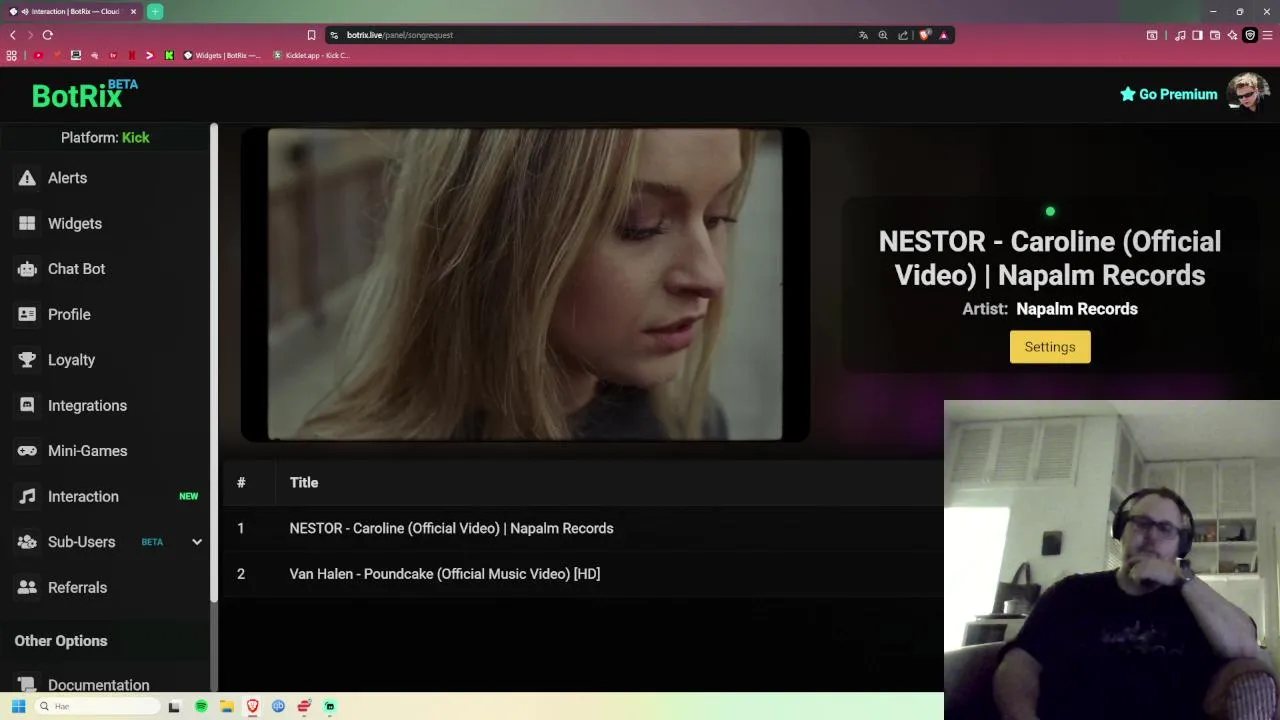Bookmark this page icon
1280x720 pixels.
[x=311, y=35]
